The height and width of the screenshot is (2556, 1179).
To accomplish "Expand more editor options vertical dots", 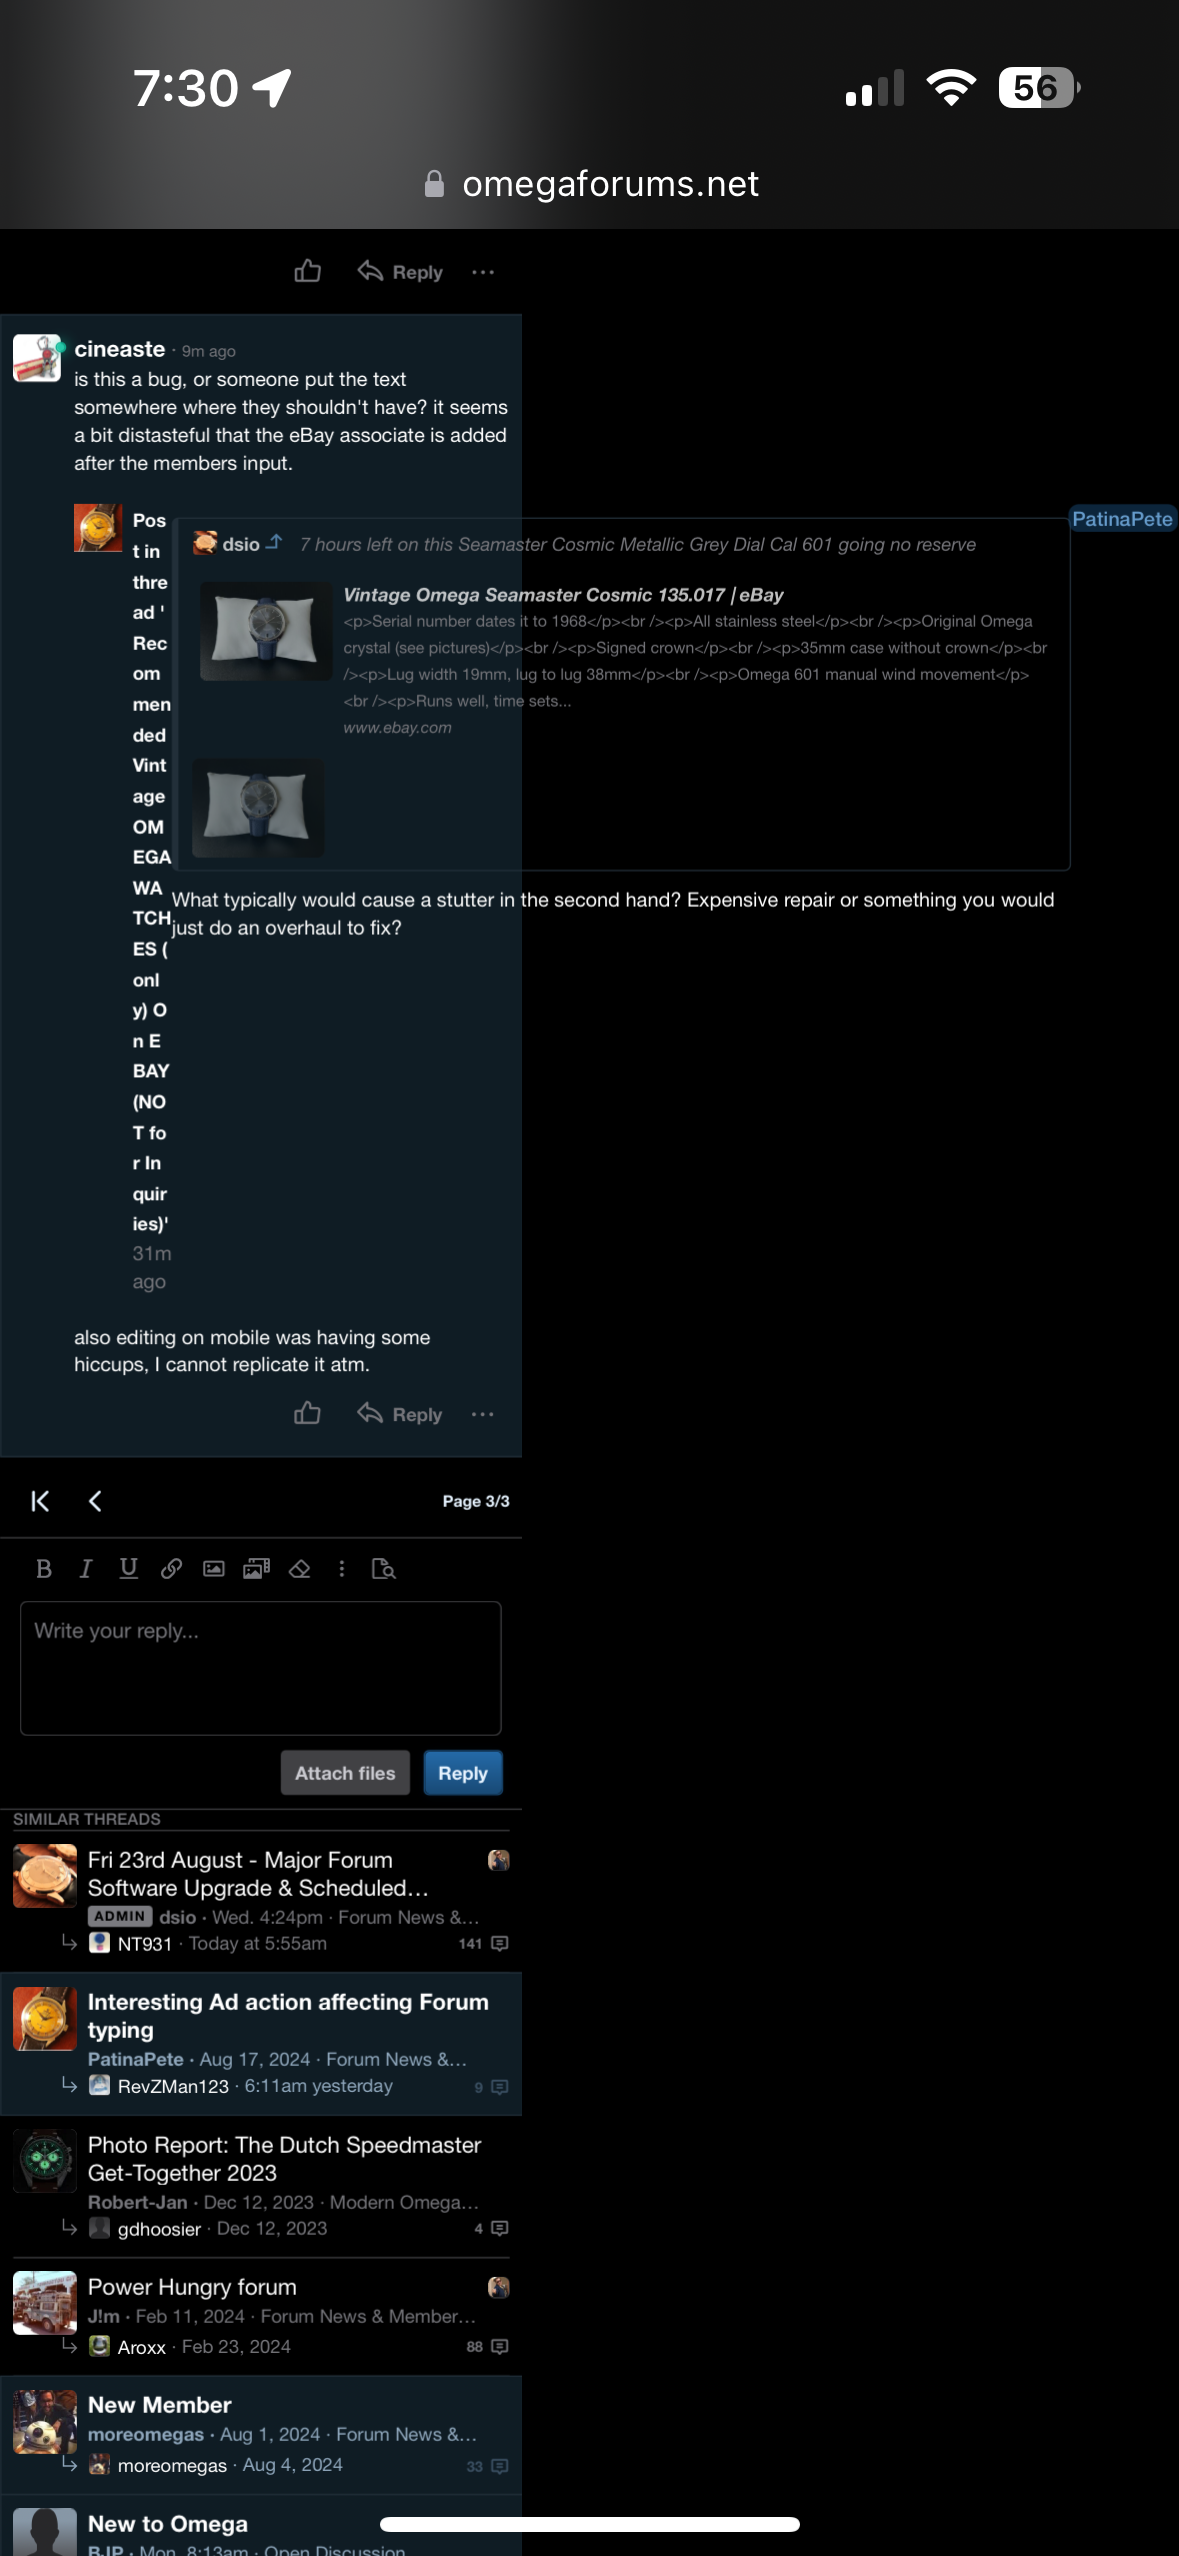I will coord(341,1568).
